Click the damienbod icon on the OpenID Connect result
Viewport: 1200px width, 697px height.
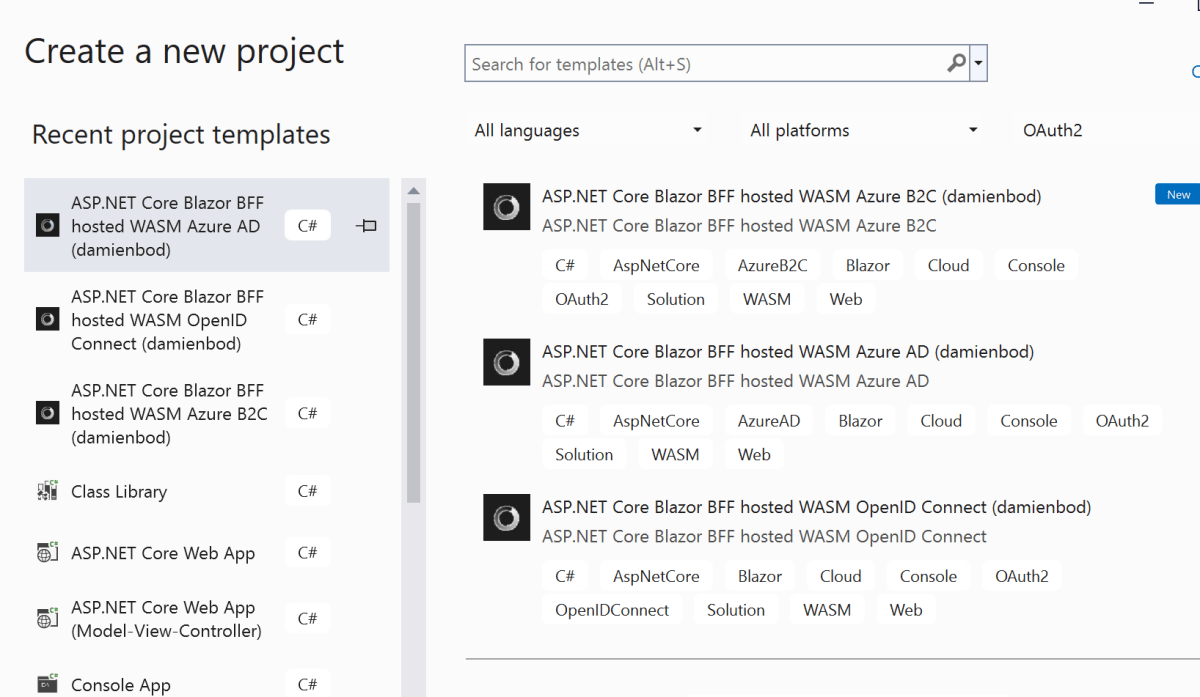[x=507, y=517]
